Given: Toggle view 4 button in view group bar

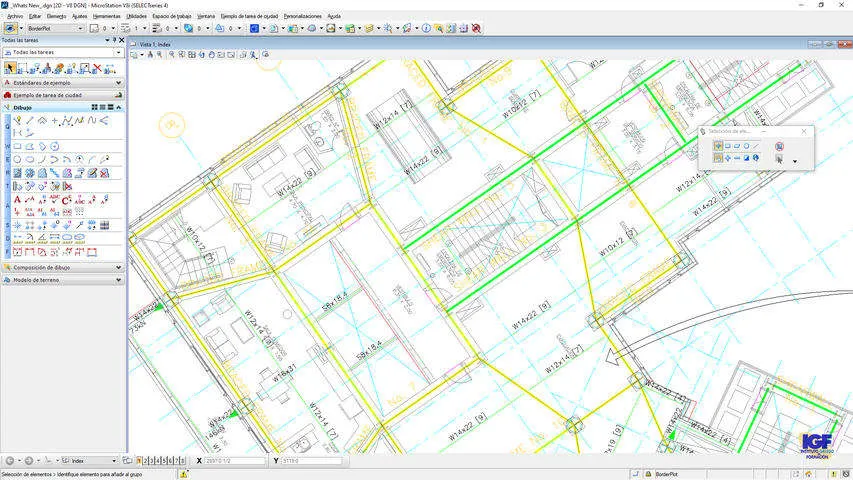Looking at the screenshot, I should click(x=158, y=460).
